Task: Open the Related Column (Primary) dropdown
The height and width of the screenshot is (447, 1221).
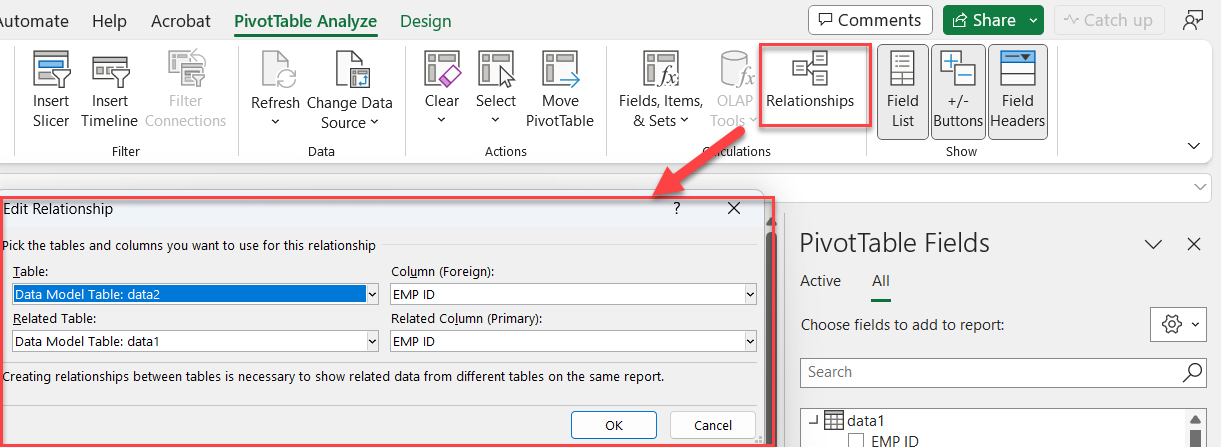Action: [x=750, y=341]
